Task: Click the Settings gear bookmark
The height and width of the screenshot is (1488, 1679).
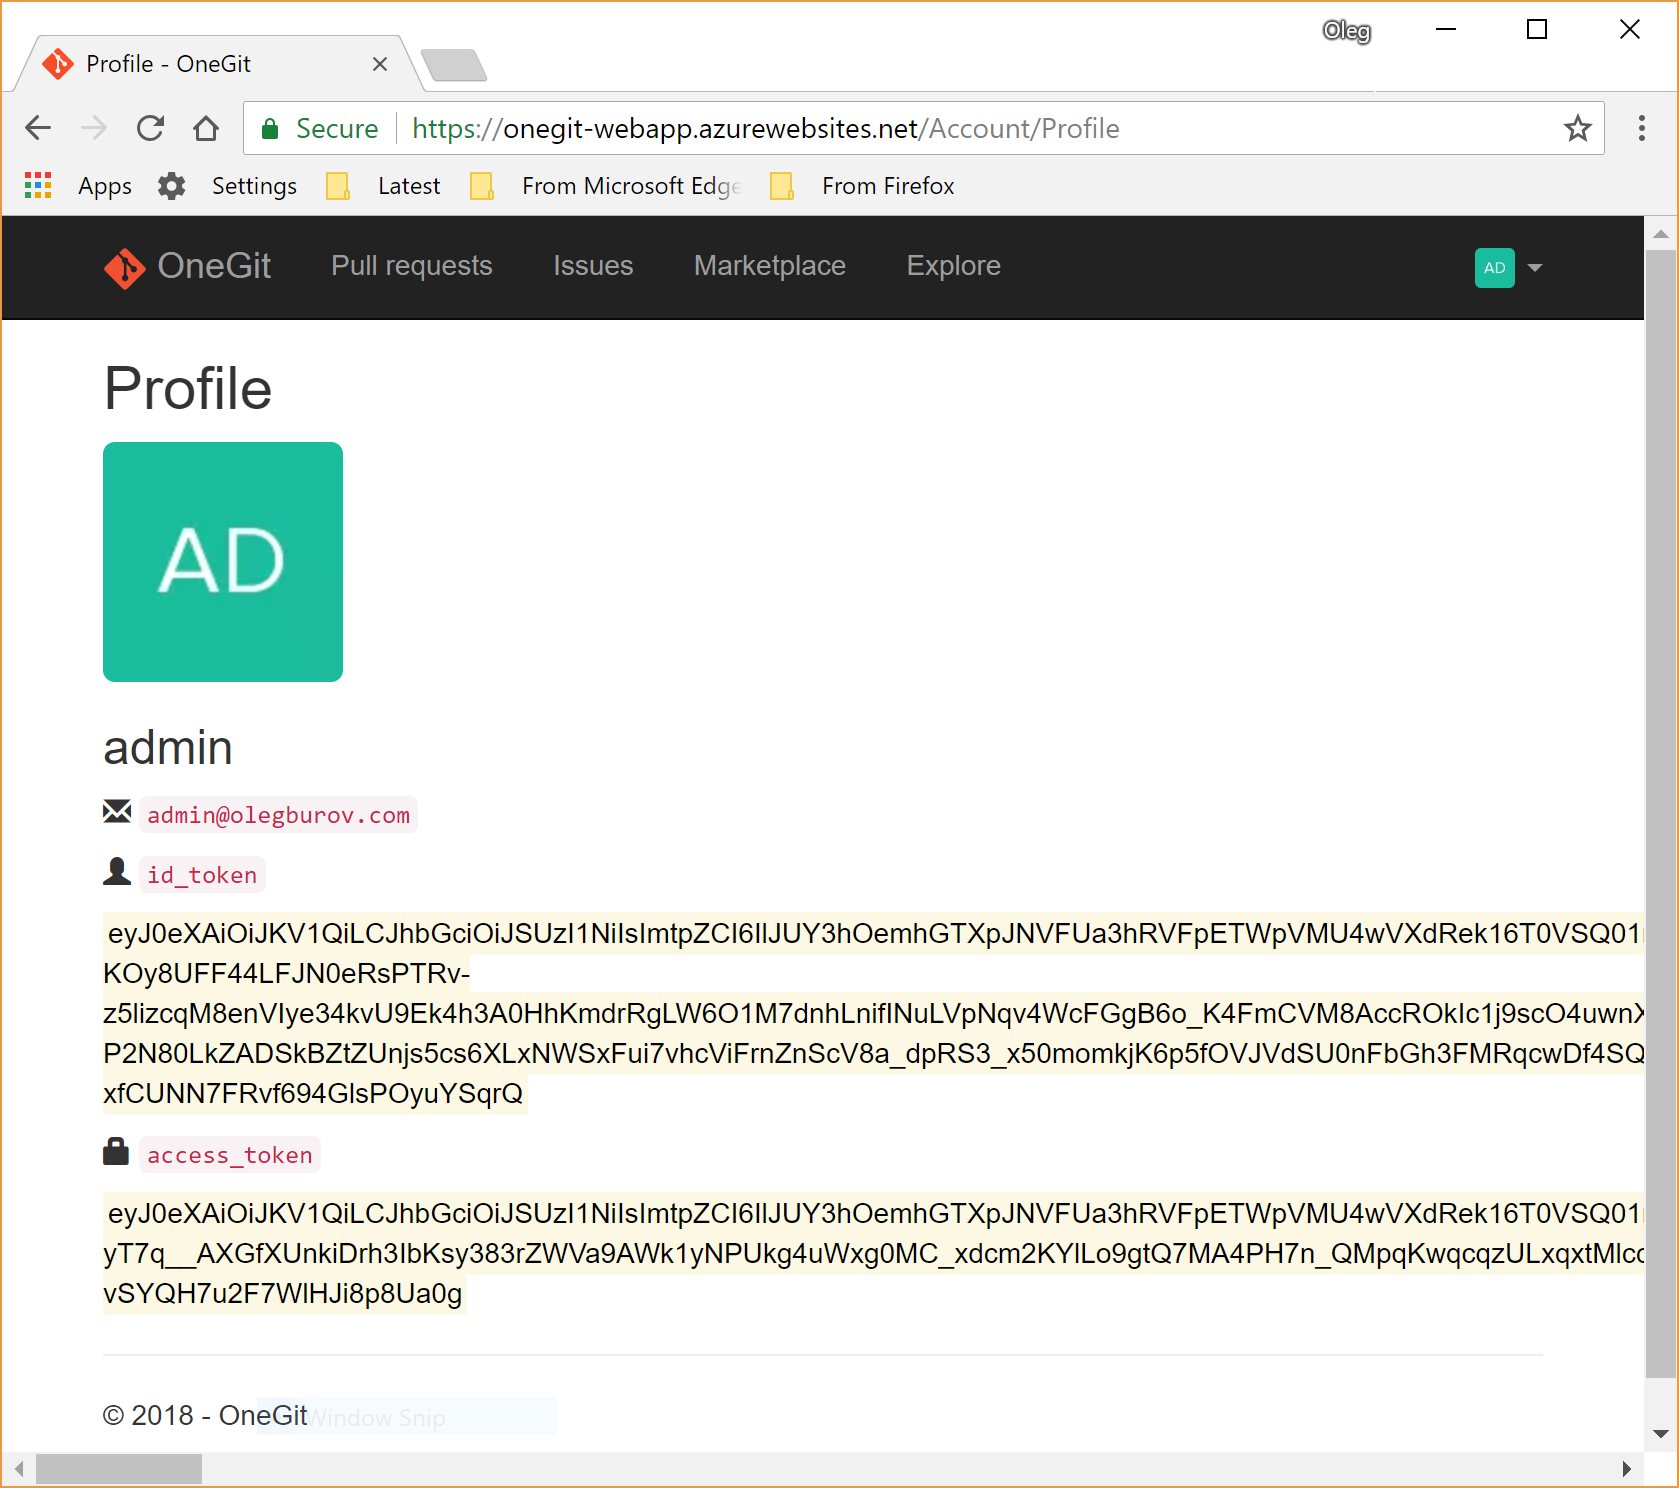Action: [172, 186]
